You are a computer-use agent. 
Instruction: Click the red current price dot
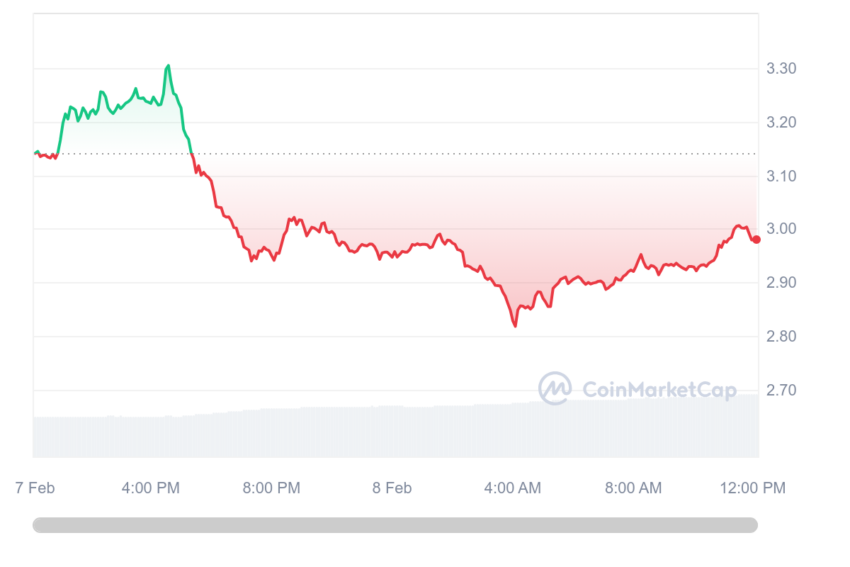pos(756,240)
